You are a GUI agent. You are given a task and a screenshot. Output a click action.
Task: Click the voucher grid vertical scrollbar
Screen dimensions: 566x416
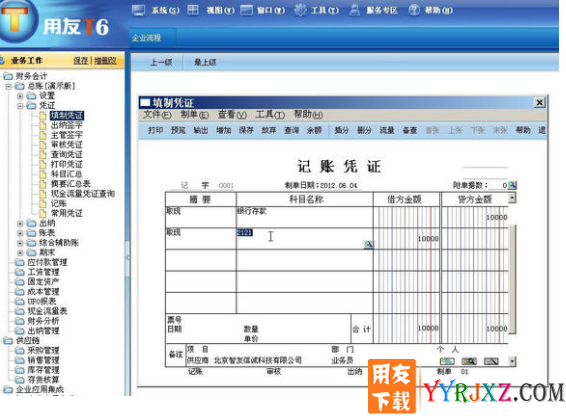pos(512,279)
